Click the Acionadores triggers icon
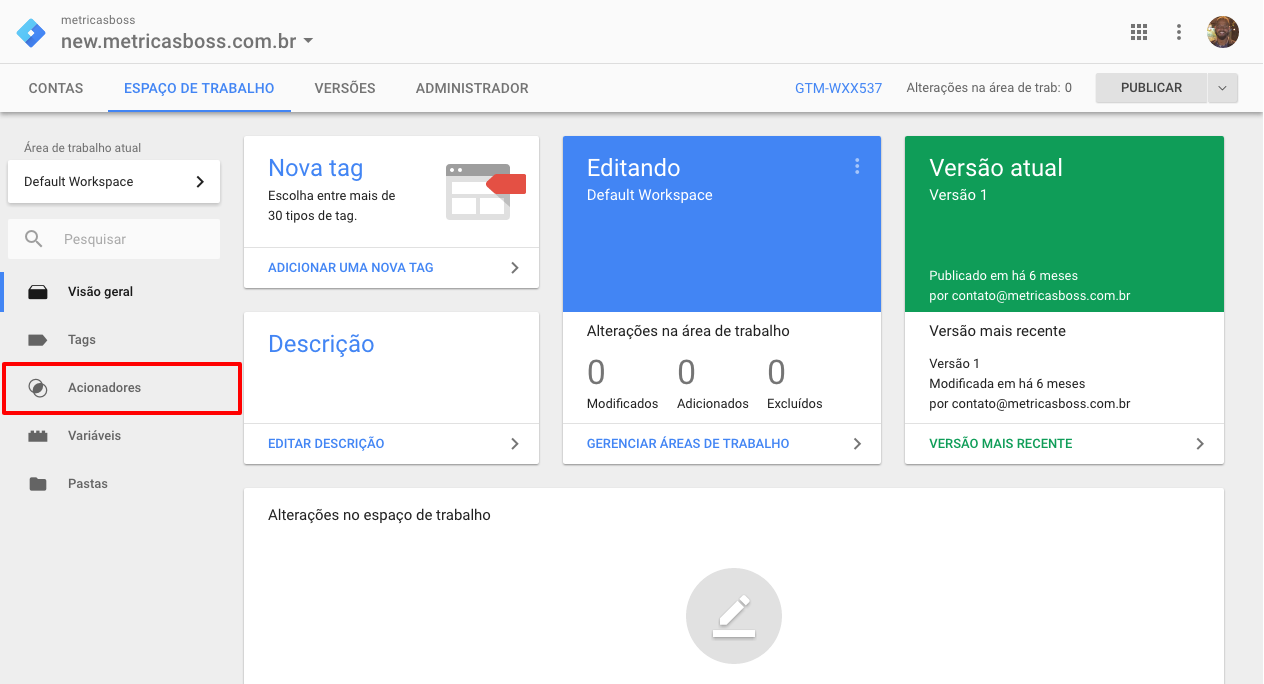This screenshot has height=684, width=1264. [x=38, y=388]
